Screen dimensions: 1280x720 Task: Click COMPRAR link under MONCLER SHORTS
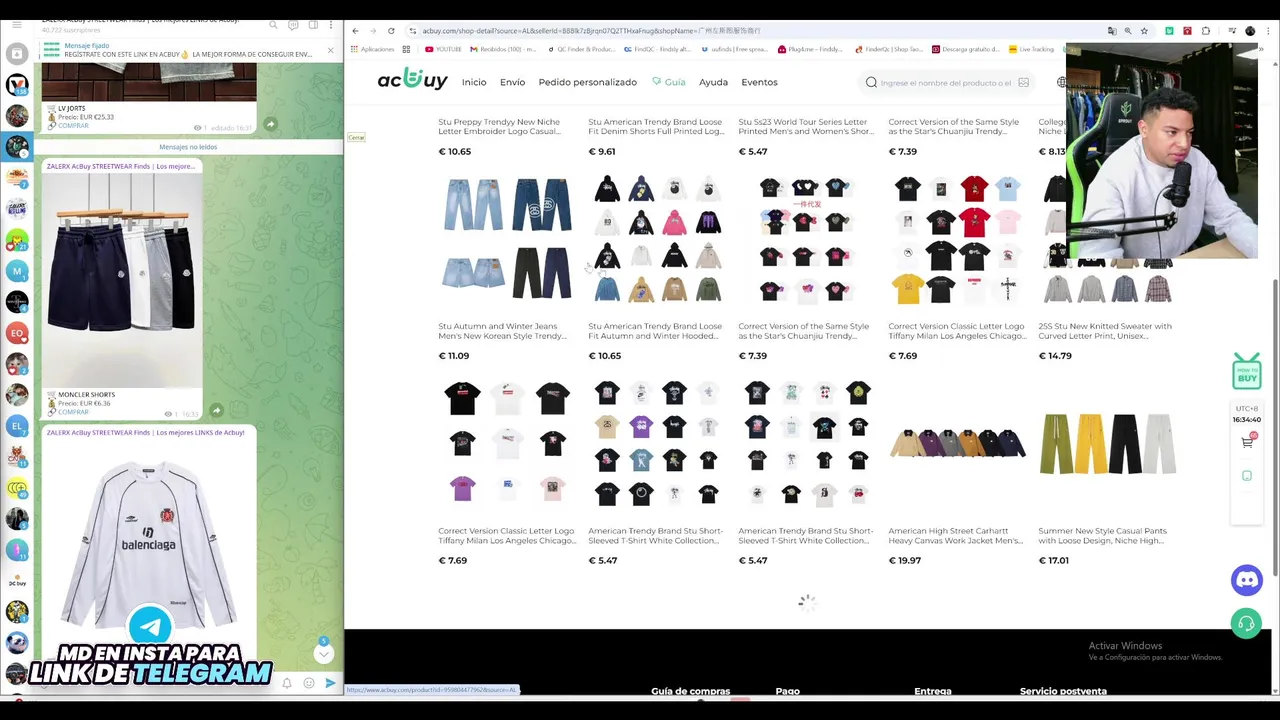[73, 412]
